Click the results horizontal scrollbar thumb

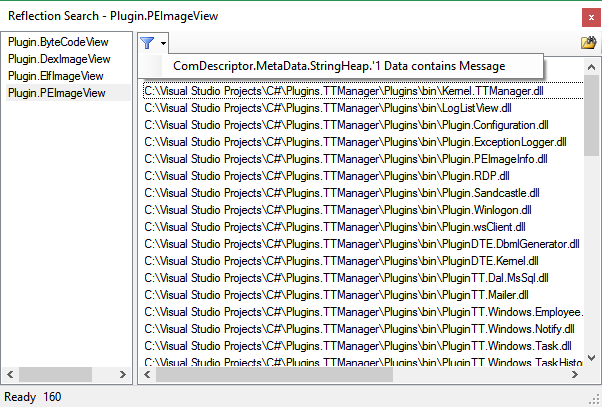pyautogui.click(x=274, y=374)
